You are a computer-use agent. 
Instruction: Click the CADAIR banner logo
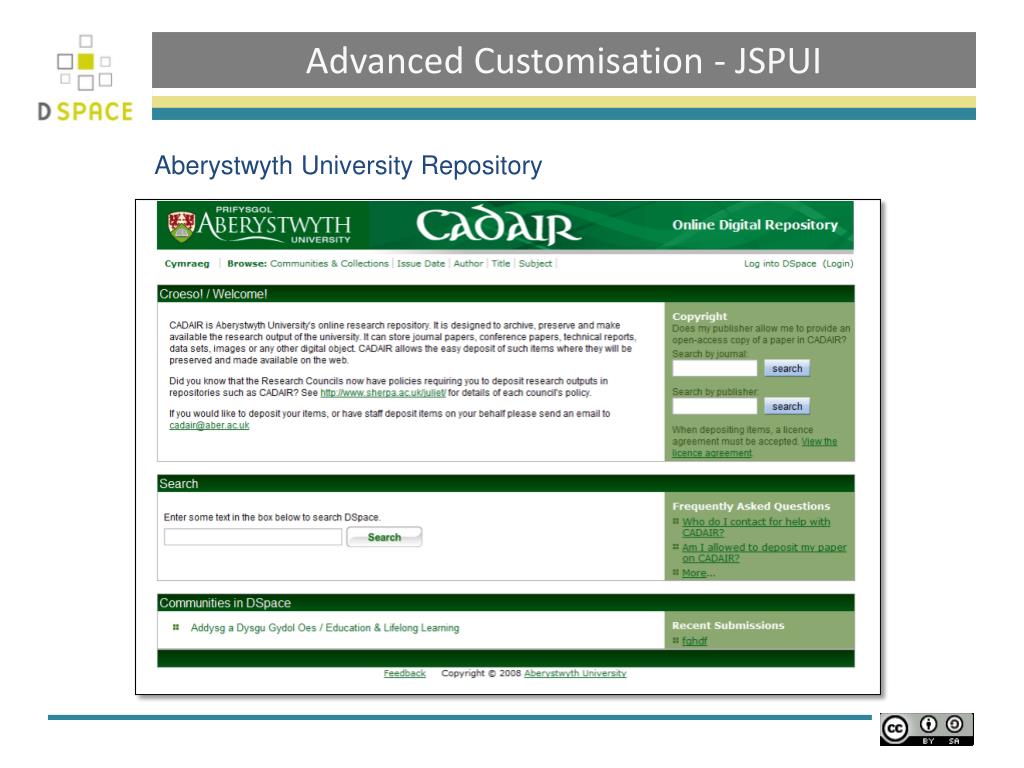tap(498, 225)
